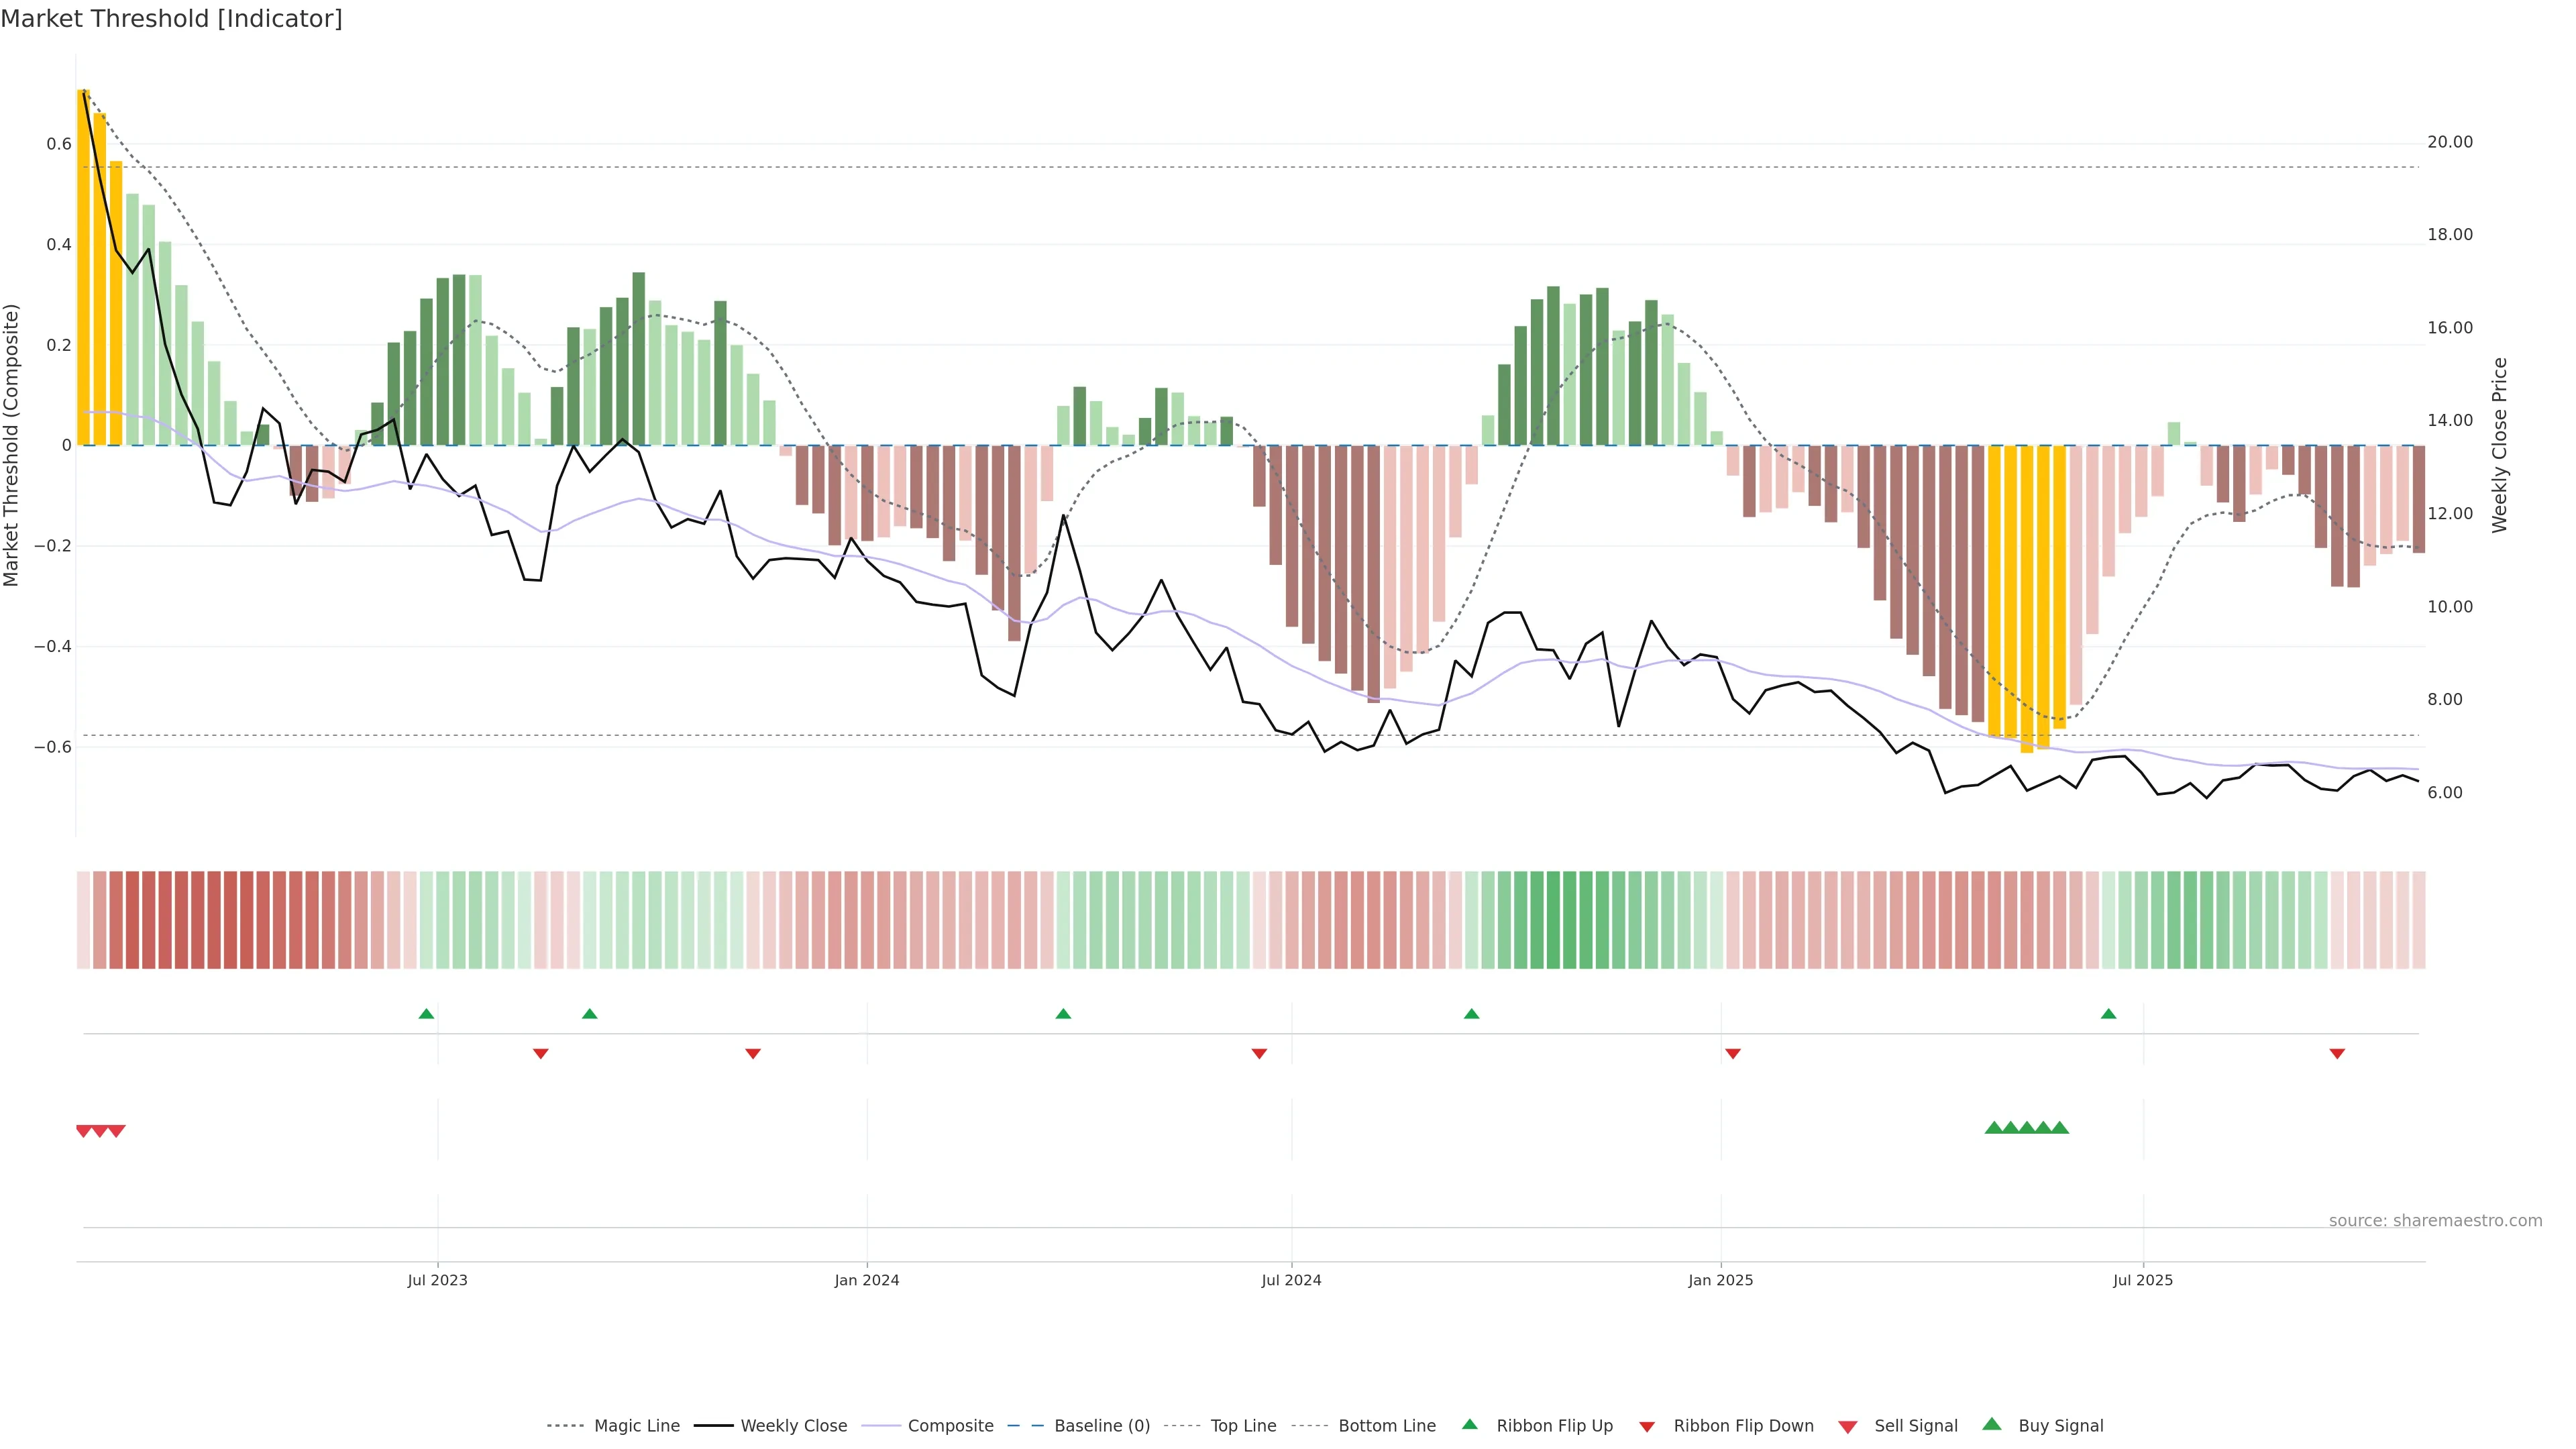Click the source: sharemaestro.com text
The width and height of the screenshot is (2576, 1449).
pyautogui.click(x=2435, y=1221)
